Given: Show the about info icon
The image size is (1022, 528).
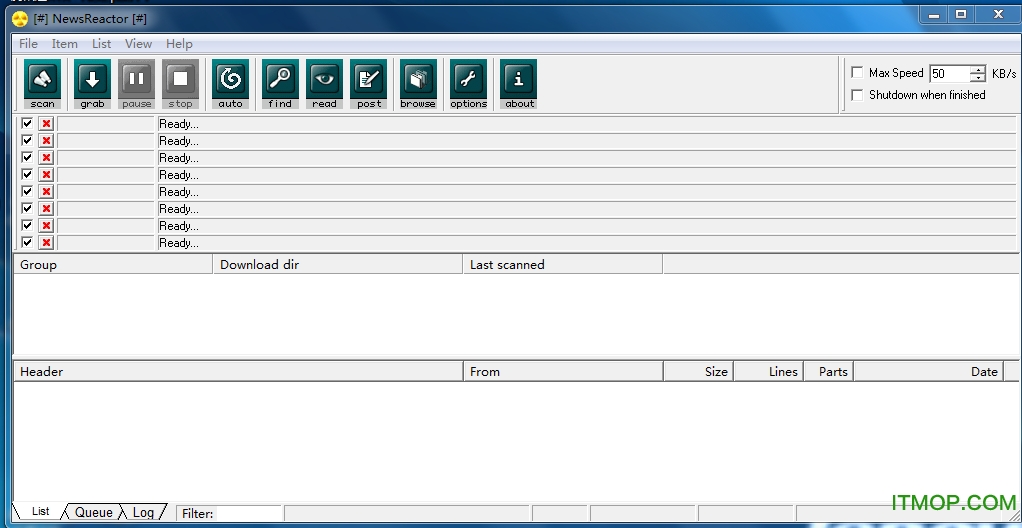Looking at the screenshot, I should (x=518, y=84).
